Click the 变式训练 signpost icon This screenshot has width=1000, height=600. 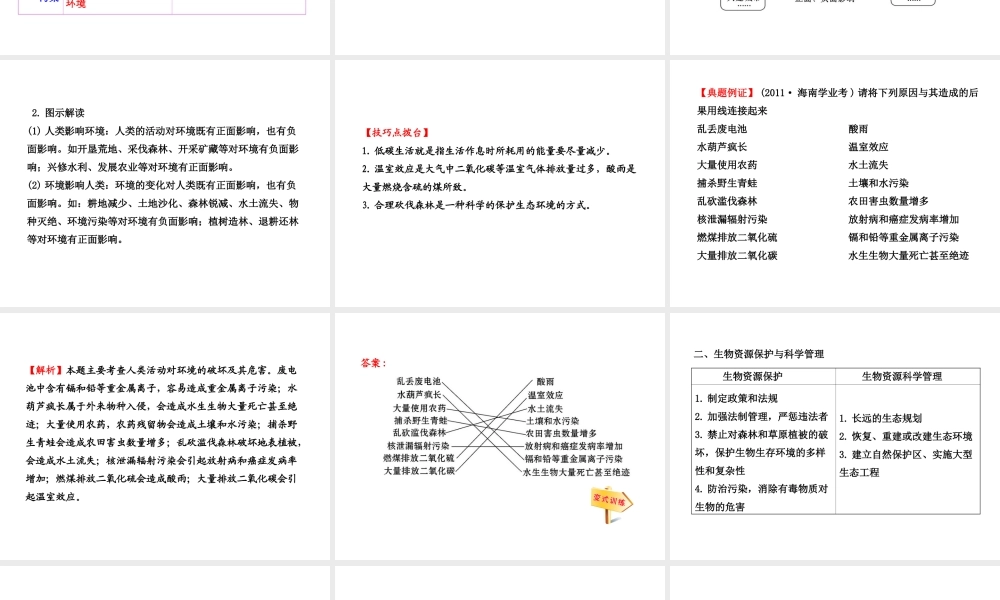pyautogui.click(x=612, y=506)
